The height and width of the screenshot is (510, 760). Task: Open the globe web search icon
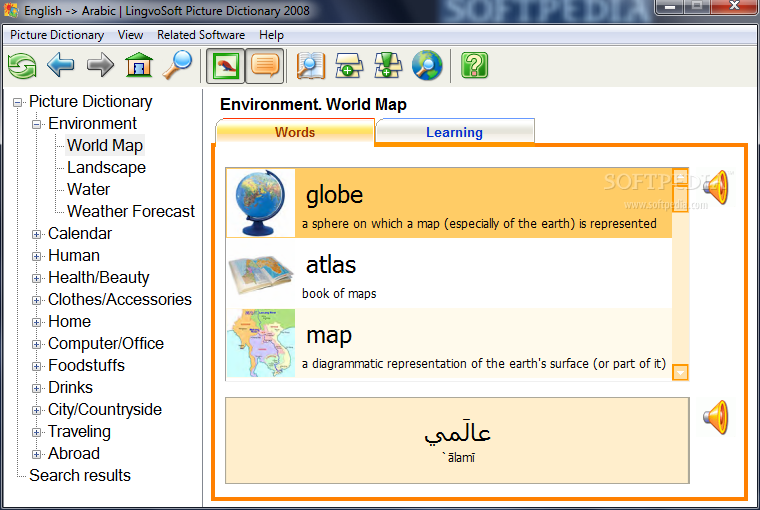[x=427, y=65]
